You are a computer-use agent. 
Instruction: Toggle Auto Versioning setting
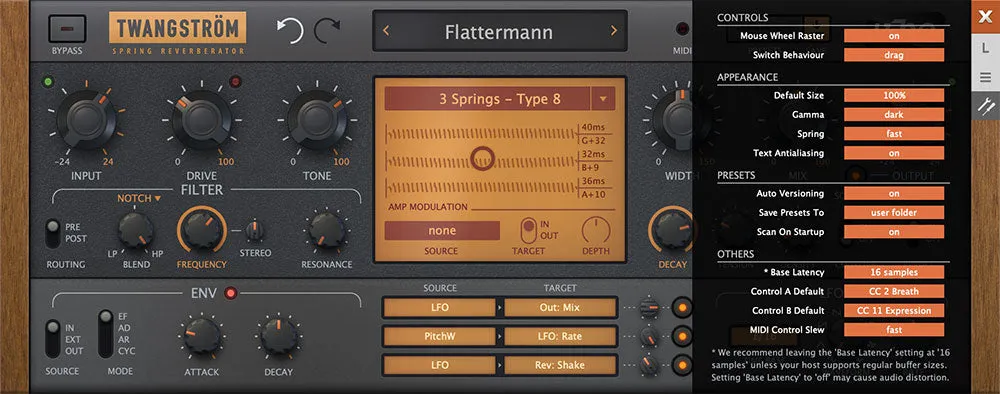pos(894,193)
